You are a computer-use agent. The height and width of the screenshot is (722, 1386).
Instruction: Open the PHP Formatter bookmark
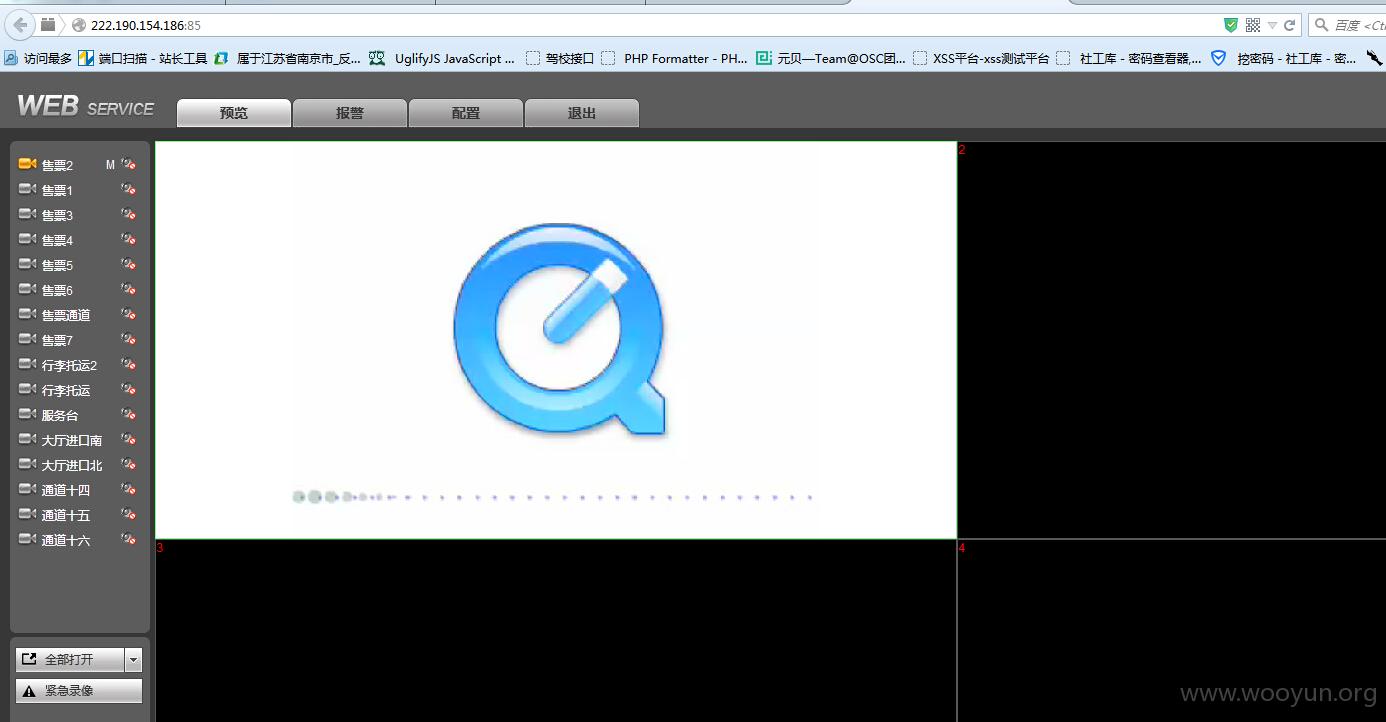point(674,59)
